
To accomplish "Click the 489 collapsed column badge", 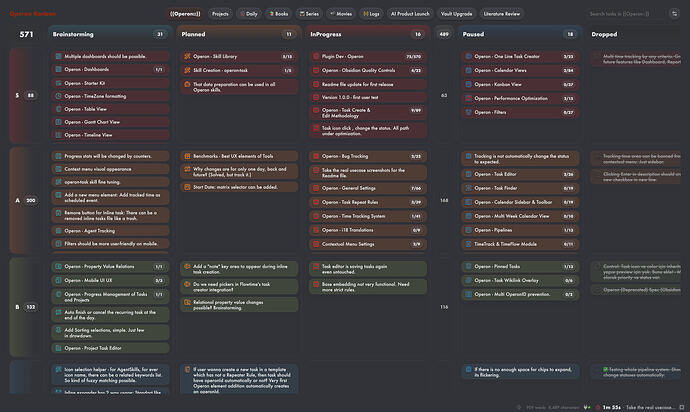I will (x=444, y=34).
